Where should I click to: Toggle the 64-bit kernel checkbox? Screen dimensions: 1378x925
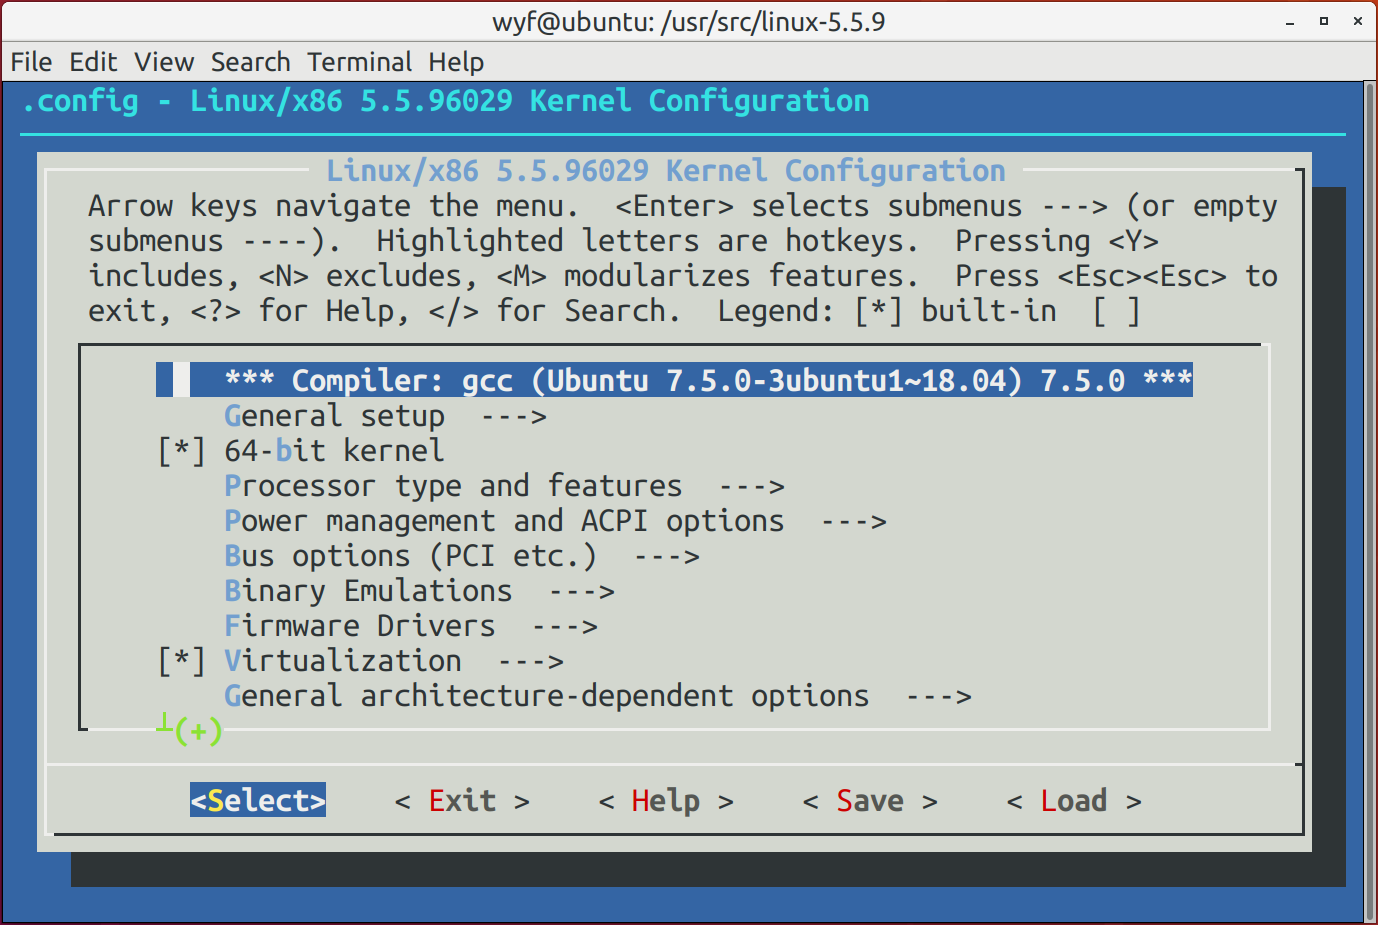coord(181,451)
